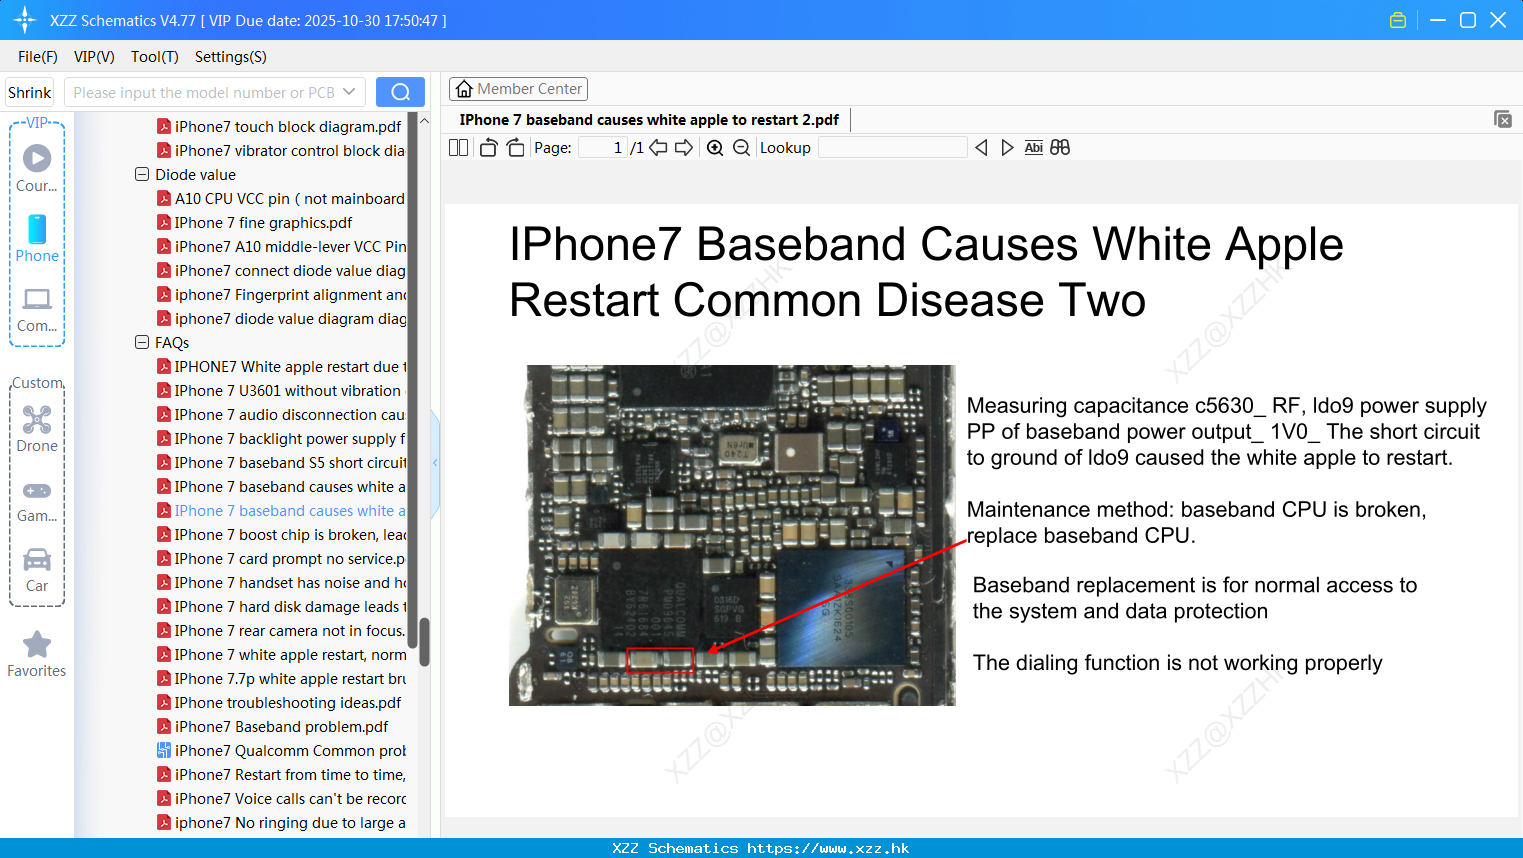Image resolution: width=1523 pixels, height=858 pixels.
Task: Open the Member Center
Action: 518,89
